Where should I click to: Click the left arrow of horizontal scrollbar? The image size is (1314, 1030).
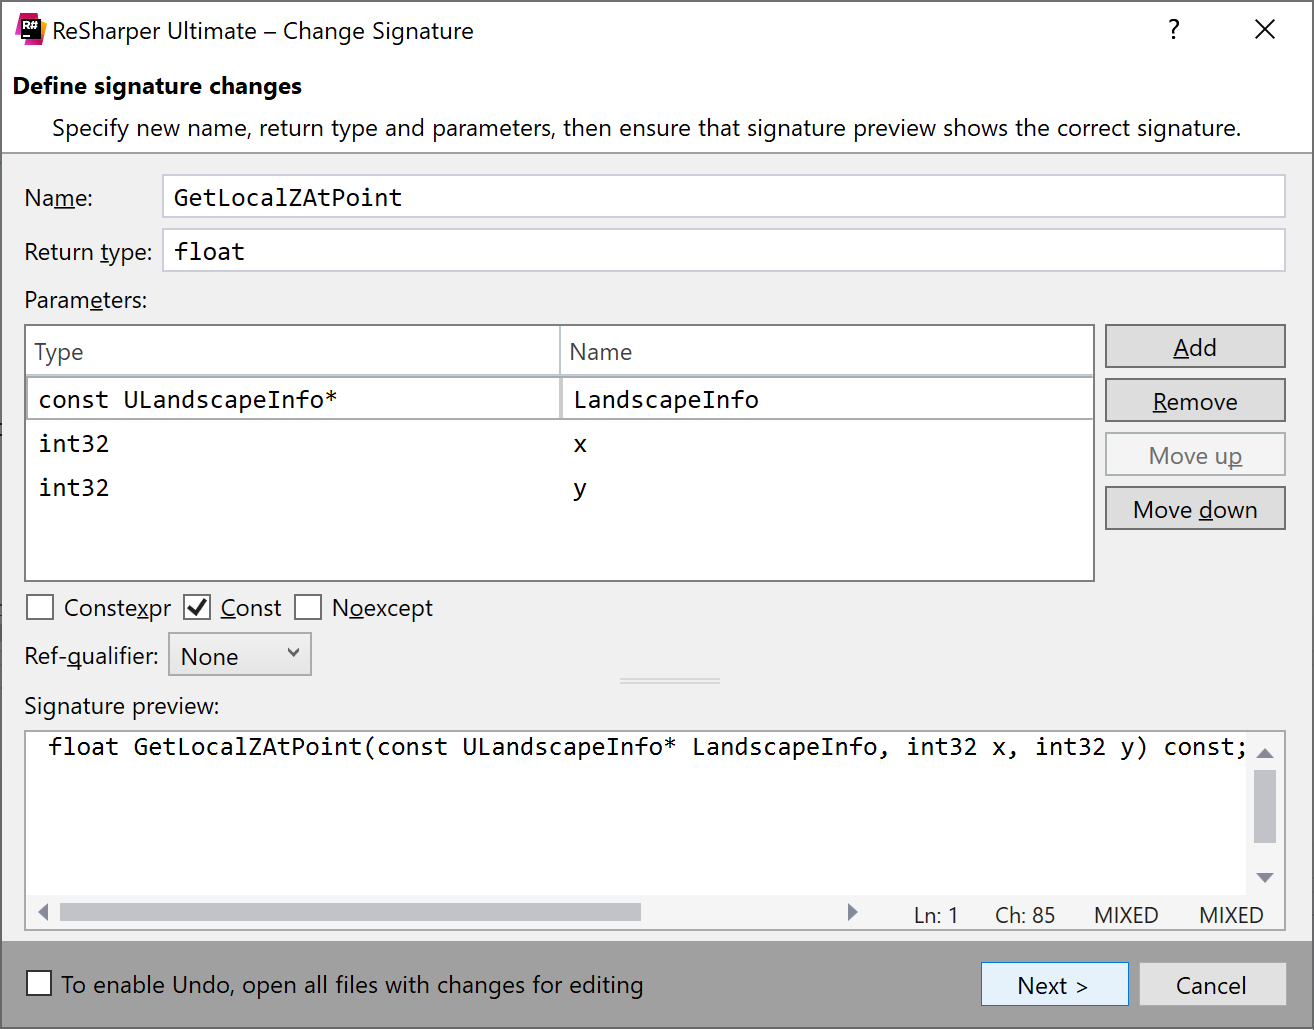43,912
